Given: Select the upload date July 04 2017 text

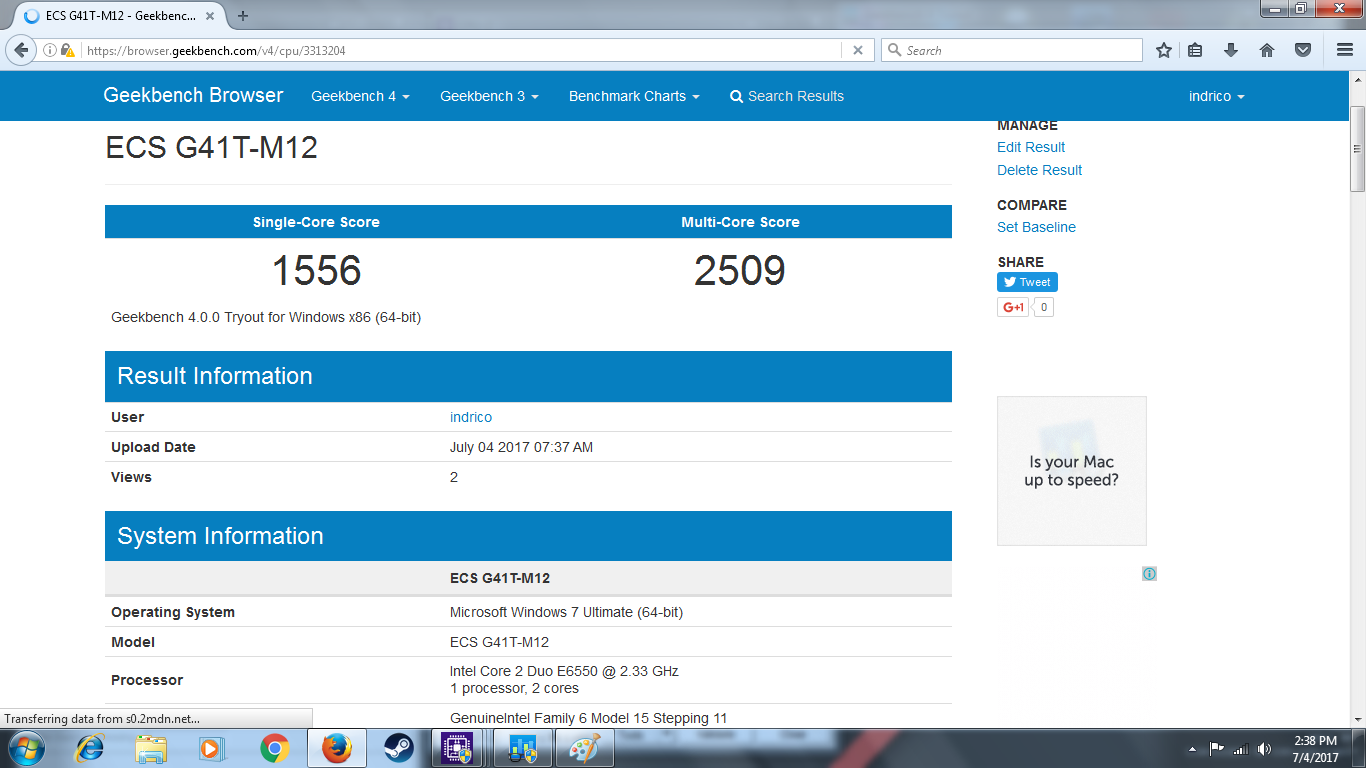Looking at the screenshot, I should (x=521, y=447).
